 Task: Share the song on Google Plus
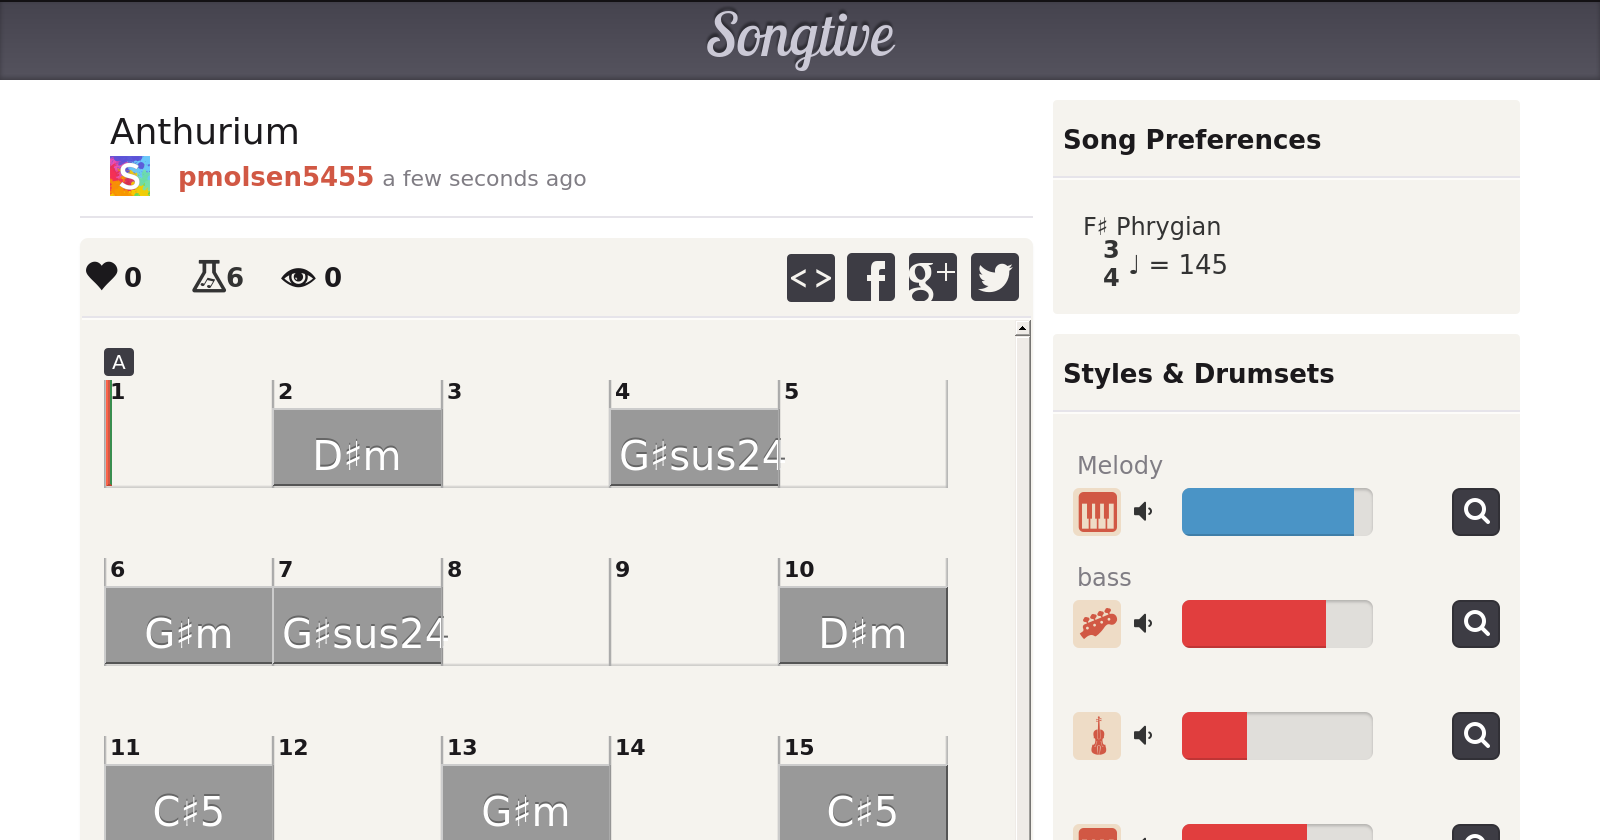click(x=932, y=277)
